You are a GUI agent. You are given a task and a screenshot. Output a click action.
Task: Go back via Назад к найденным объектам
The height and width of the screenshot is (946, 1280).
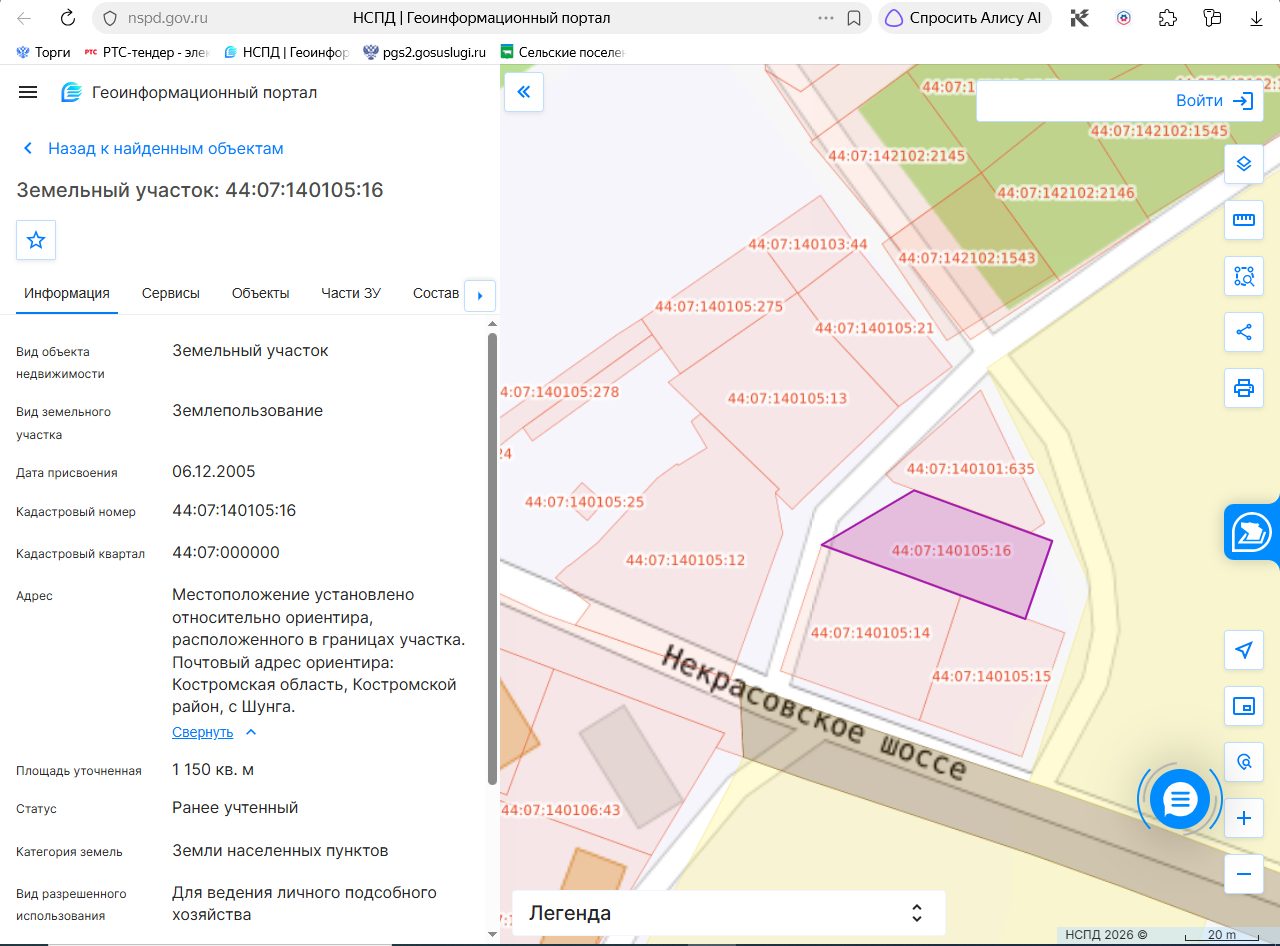click(x=153, y=148)
